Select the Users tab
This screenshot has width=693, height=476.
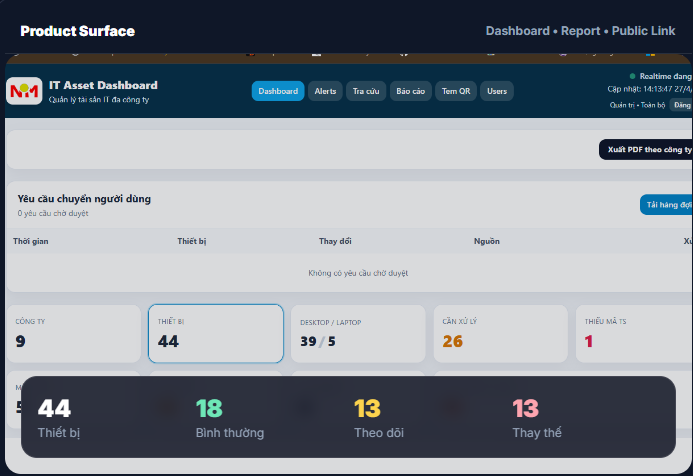pos(497,91)
